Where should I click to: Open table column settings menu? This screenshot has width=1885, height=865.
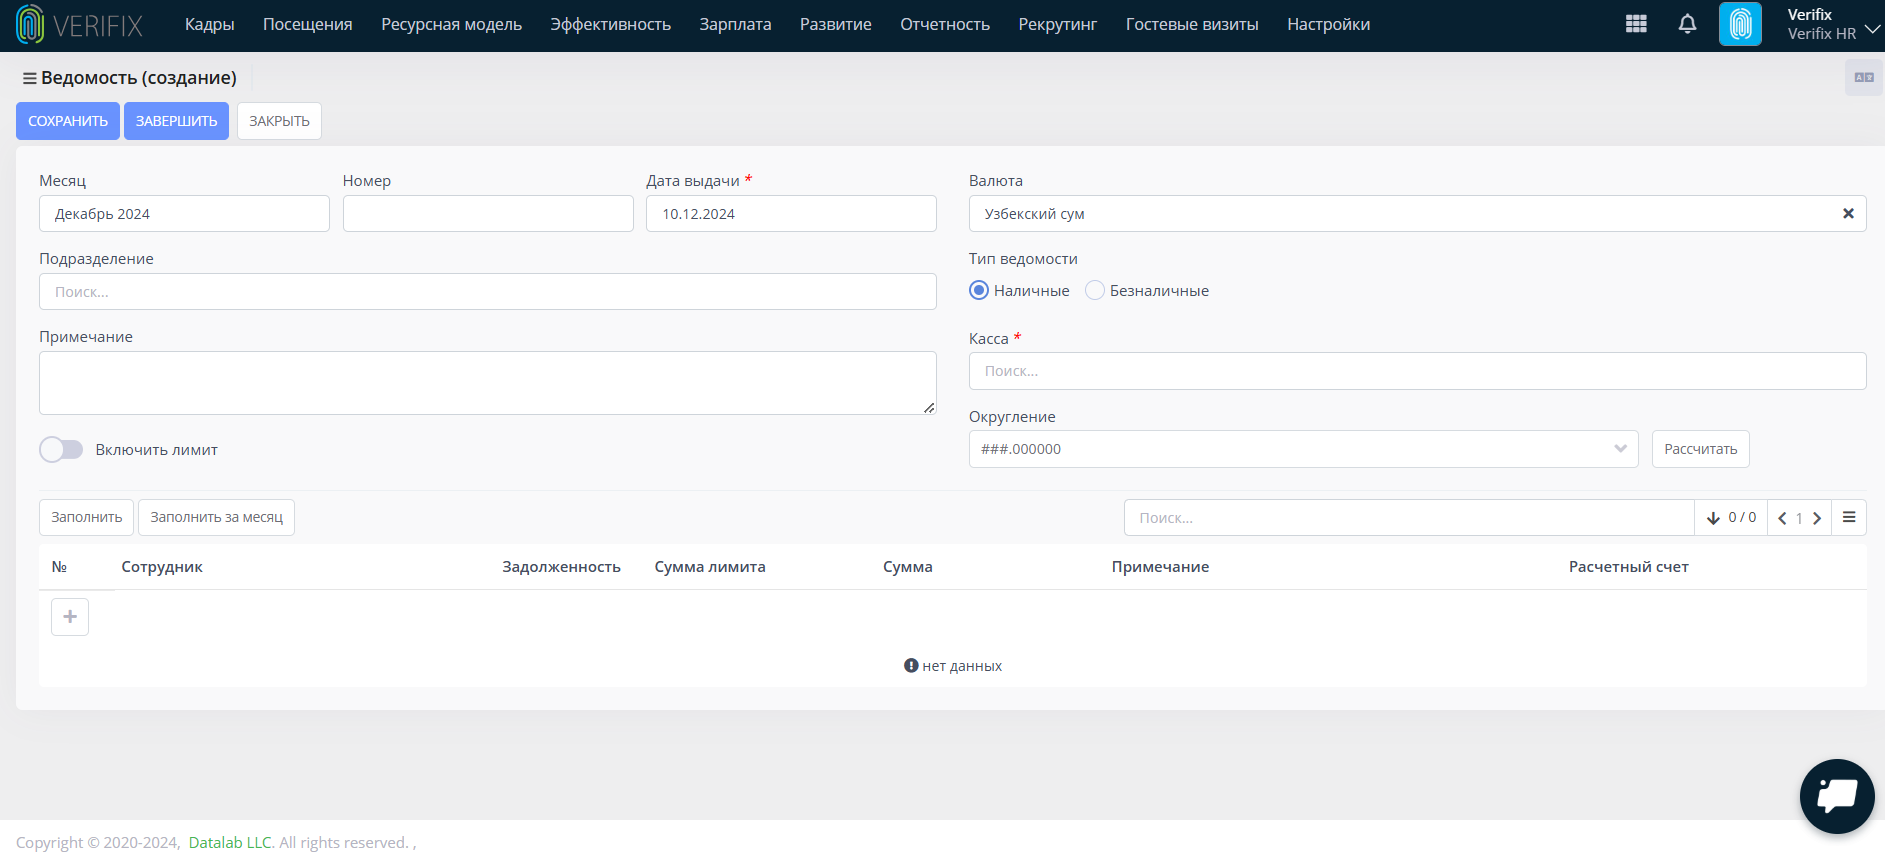[x=1849, y=517]
